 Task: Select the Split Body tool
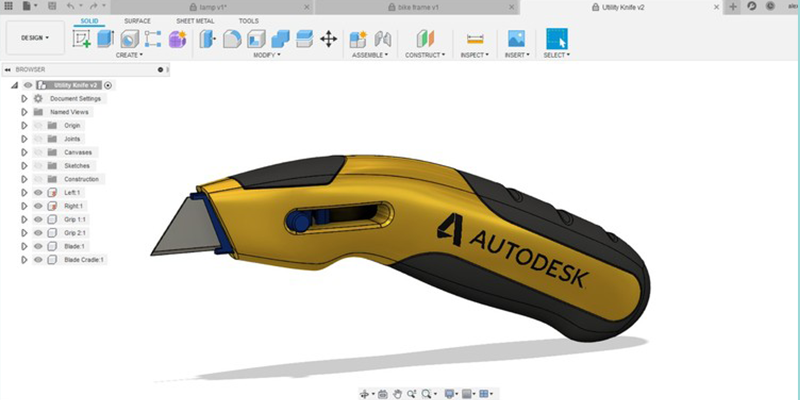[305, 39]
